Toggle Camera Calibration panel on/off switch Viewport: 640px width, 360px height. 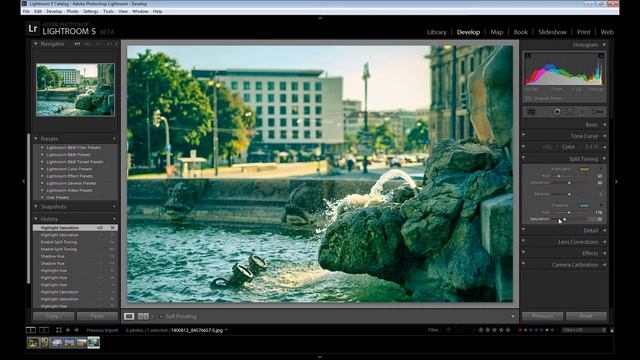(524, 263)
